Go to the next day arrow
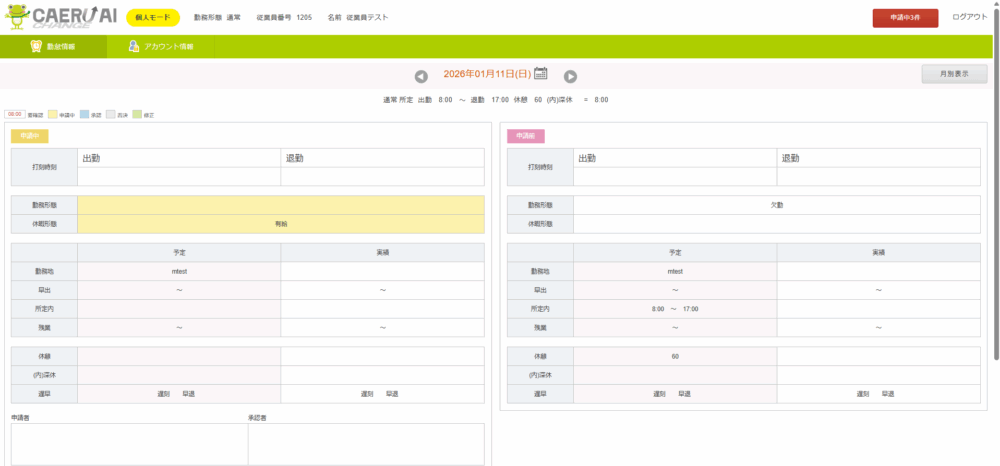 click(570, 76)
